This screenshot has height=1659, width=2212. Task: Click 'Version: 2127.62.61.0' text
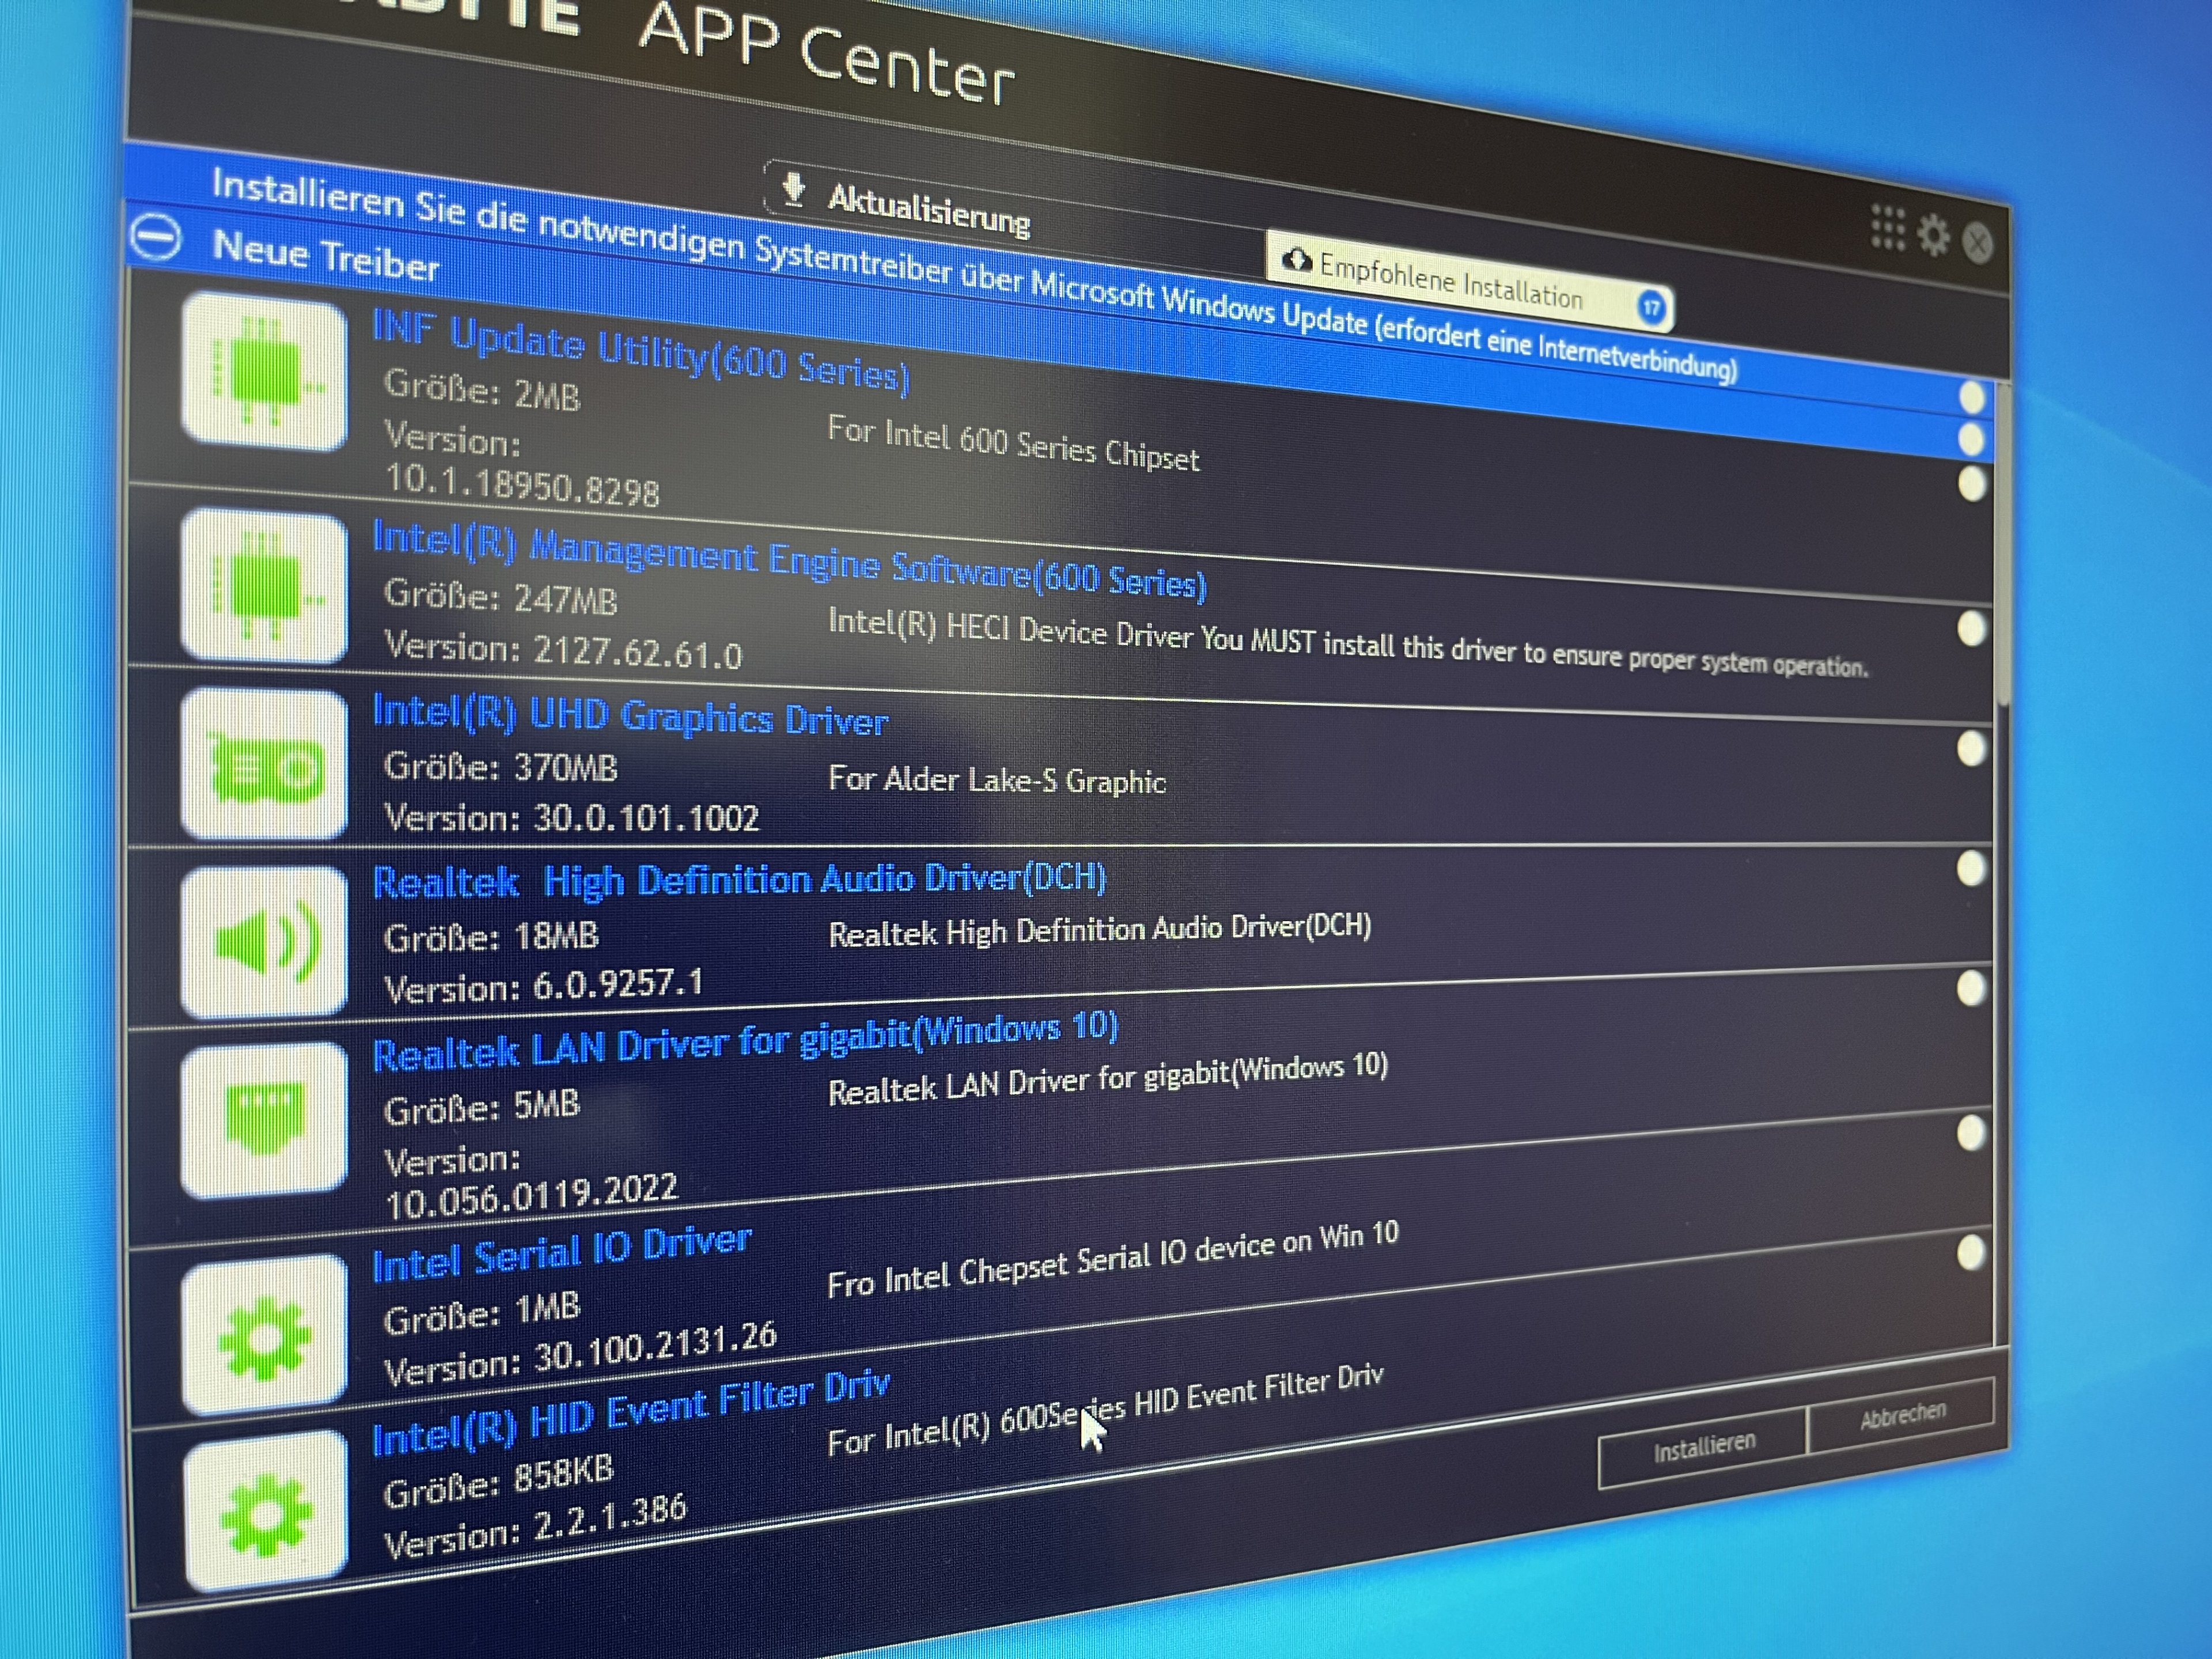563,650
